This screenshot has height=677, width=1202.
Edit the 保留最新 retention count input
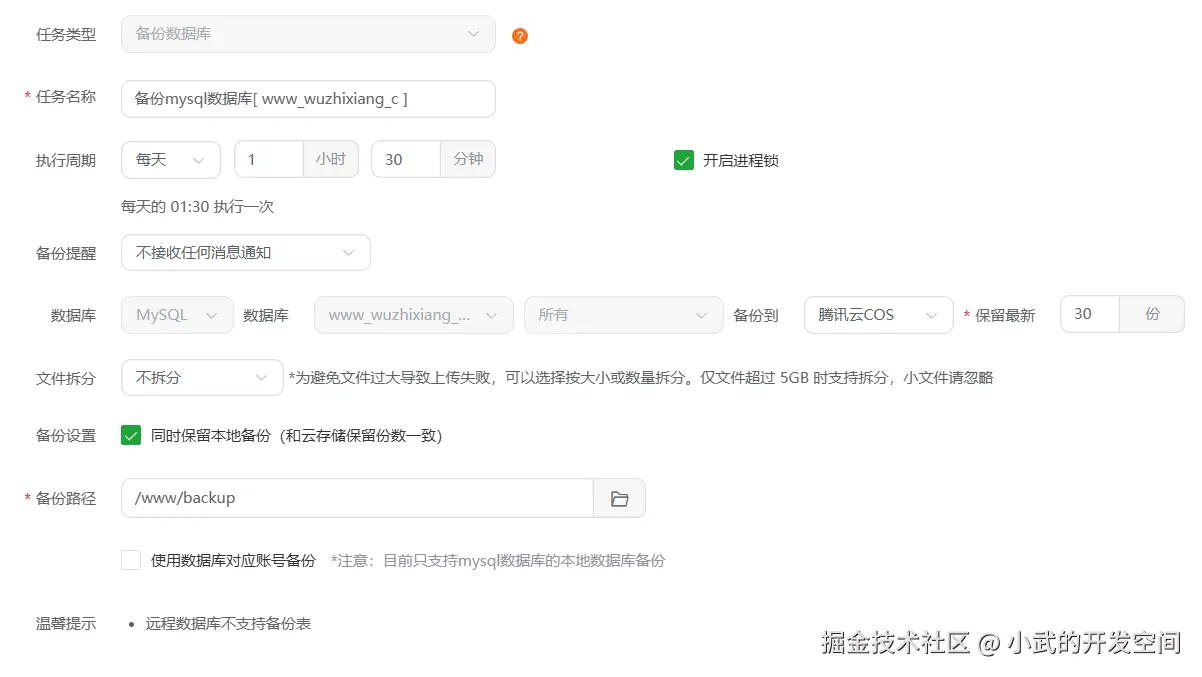click(x=1089, y=314)
